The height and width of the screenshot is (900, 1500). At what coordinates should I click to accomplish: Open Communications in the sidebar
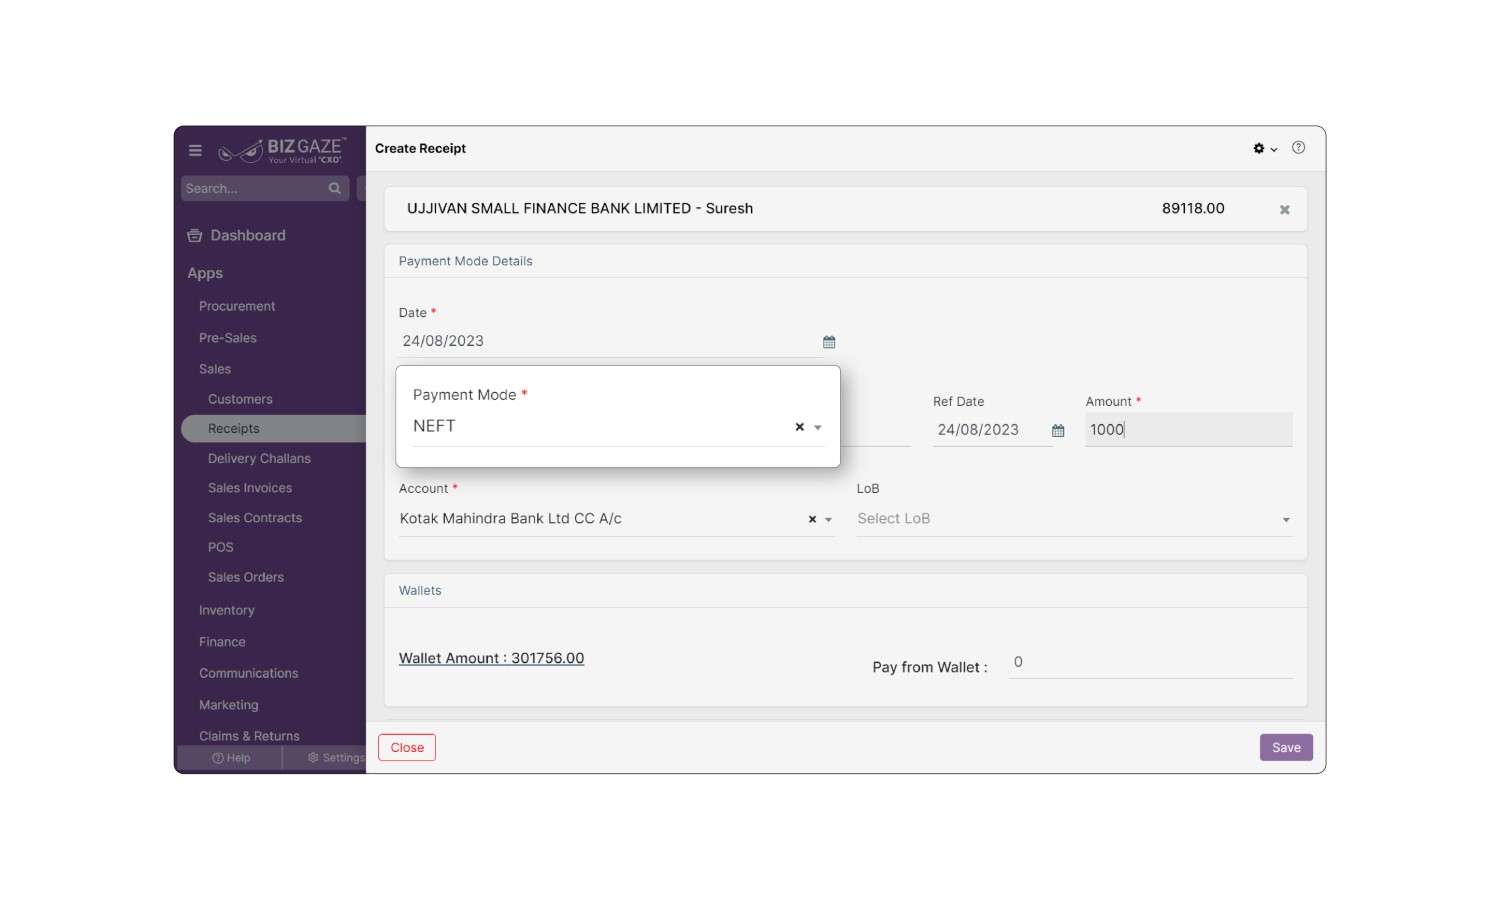[x=249, y=673]
